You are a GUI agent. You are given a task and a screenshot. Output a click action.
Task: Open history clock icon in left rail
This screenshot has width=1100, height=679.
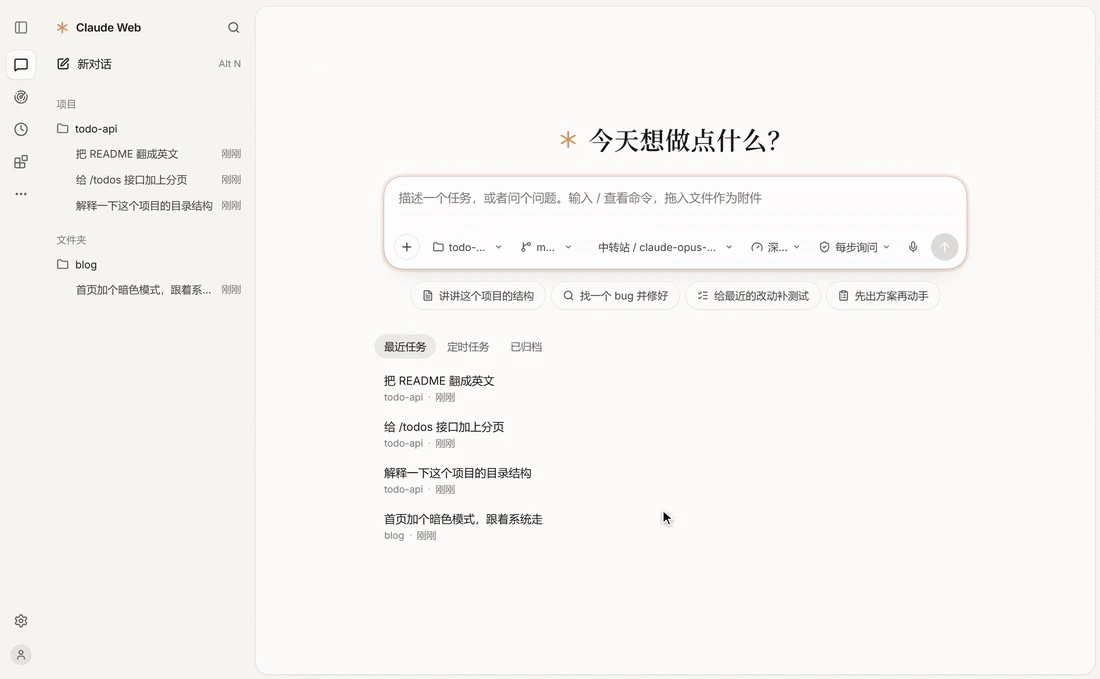[21, 129]
